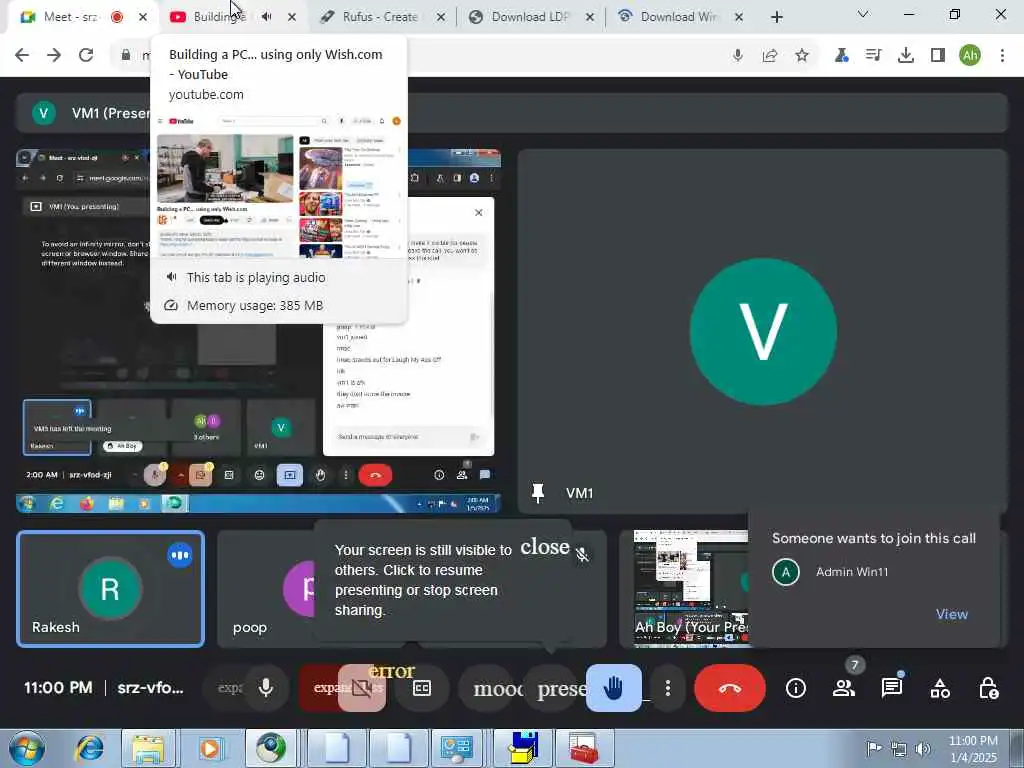Open host controls lock icon
This screenshot has width=1024, height=768.
point(988,688)
